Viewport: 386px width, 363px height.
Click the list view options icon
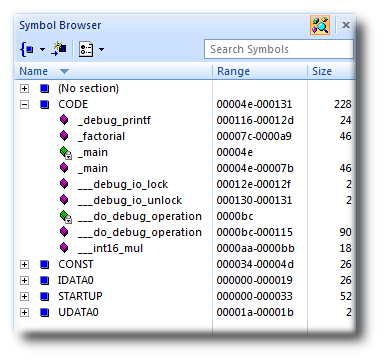pyautogui.click(x=86, y=50)
